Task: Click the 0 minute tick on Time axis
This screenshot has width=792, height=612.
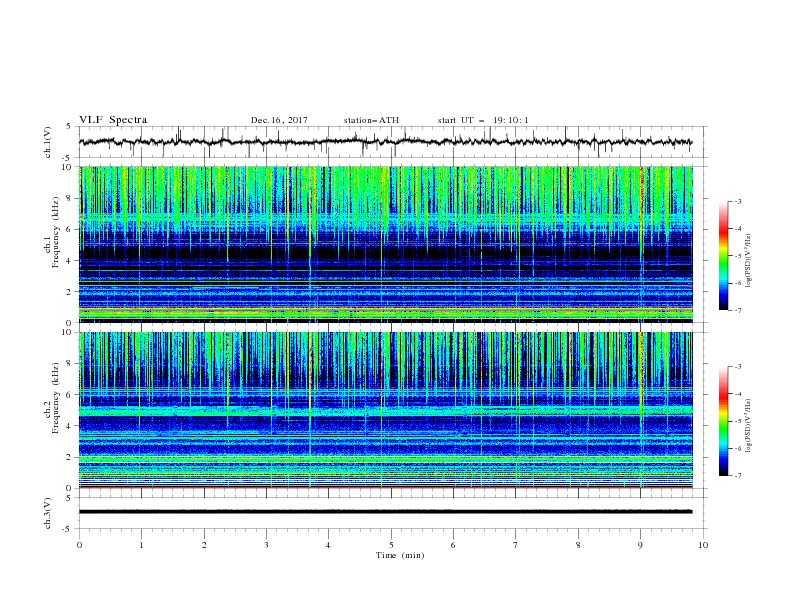Action: point(79,545)
